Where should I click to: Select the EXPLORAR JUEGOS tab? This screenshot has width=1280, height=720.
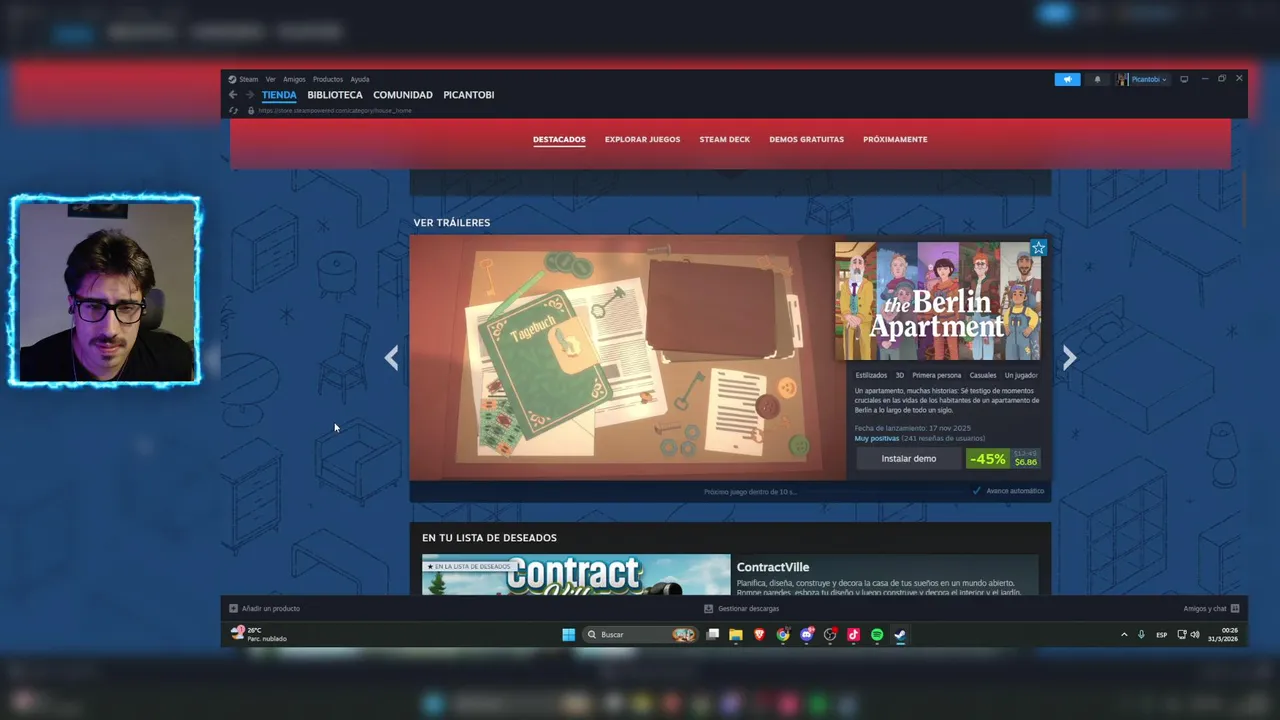point(642,139)
